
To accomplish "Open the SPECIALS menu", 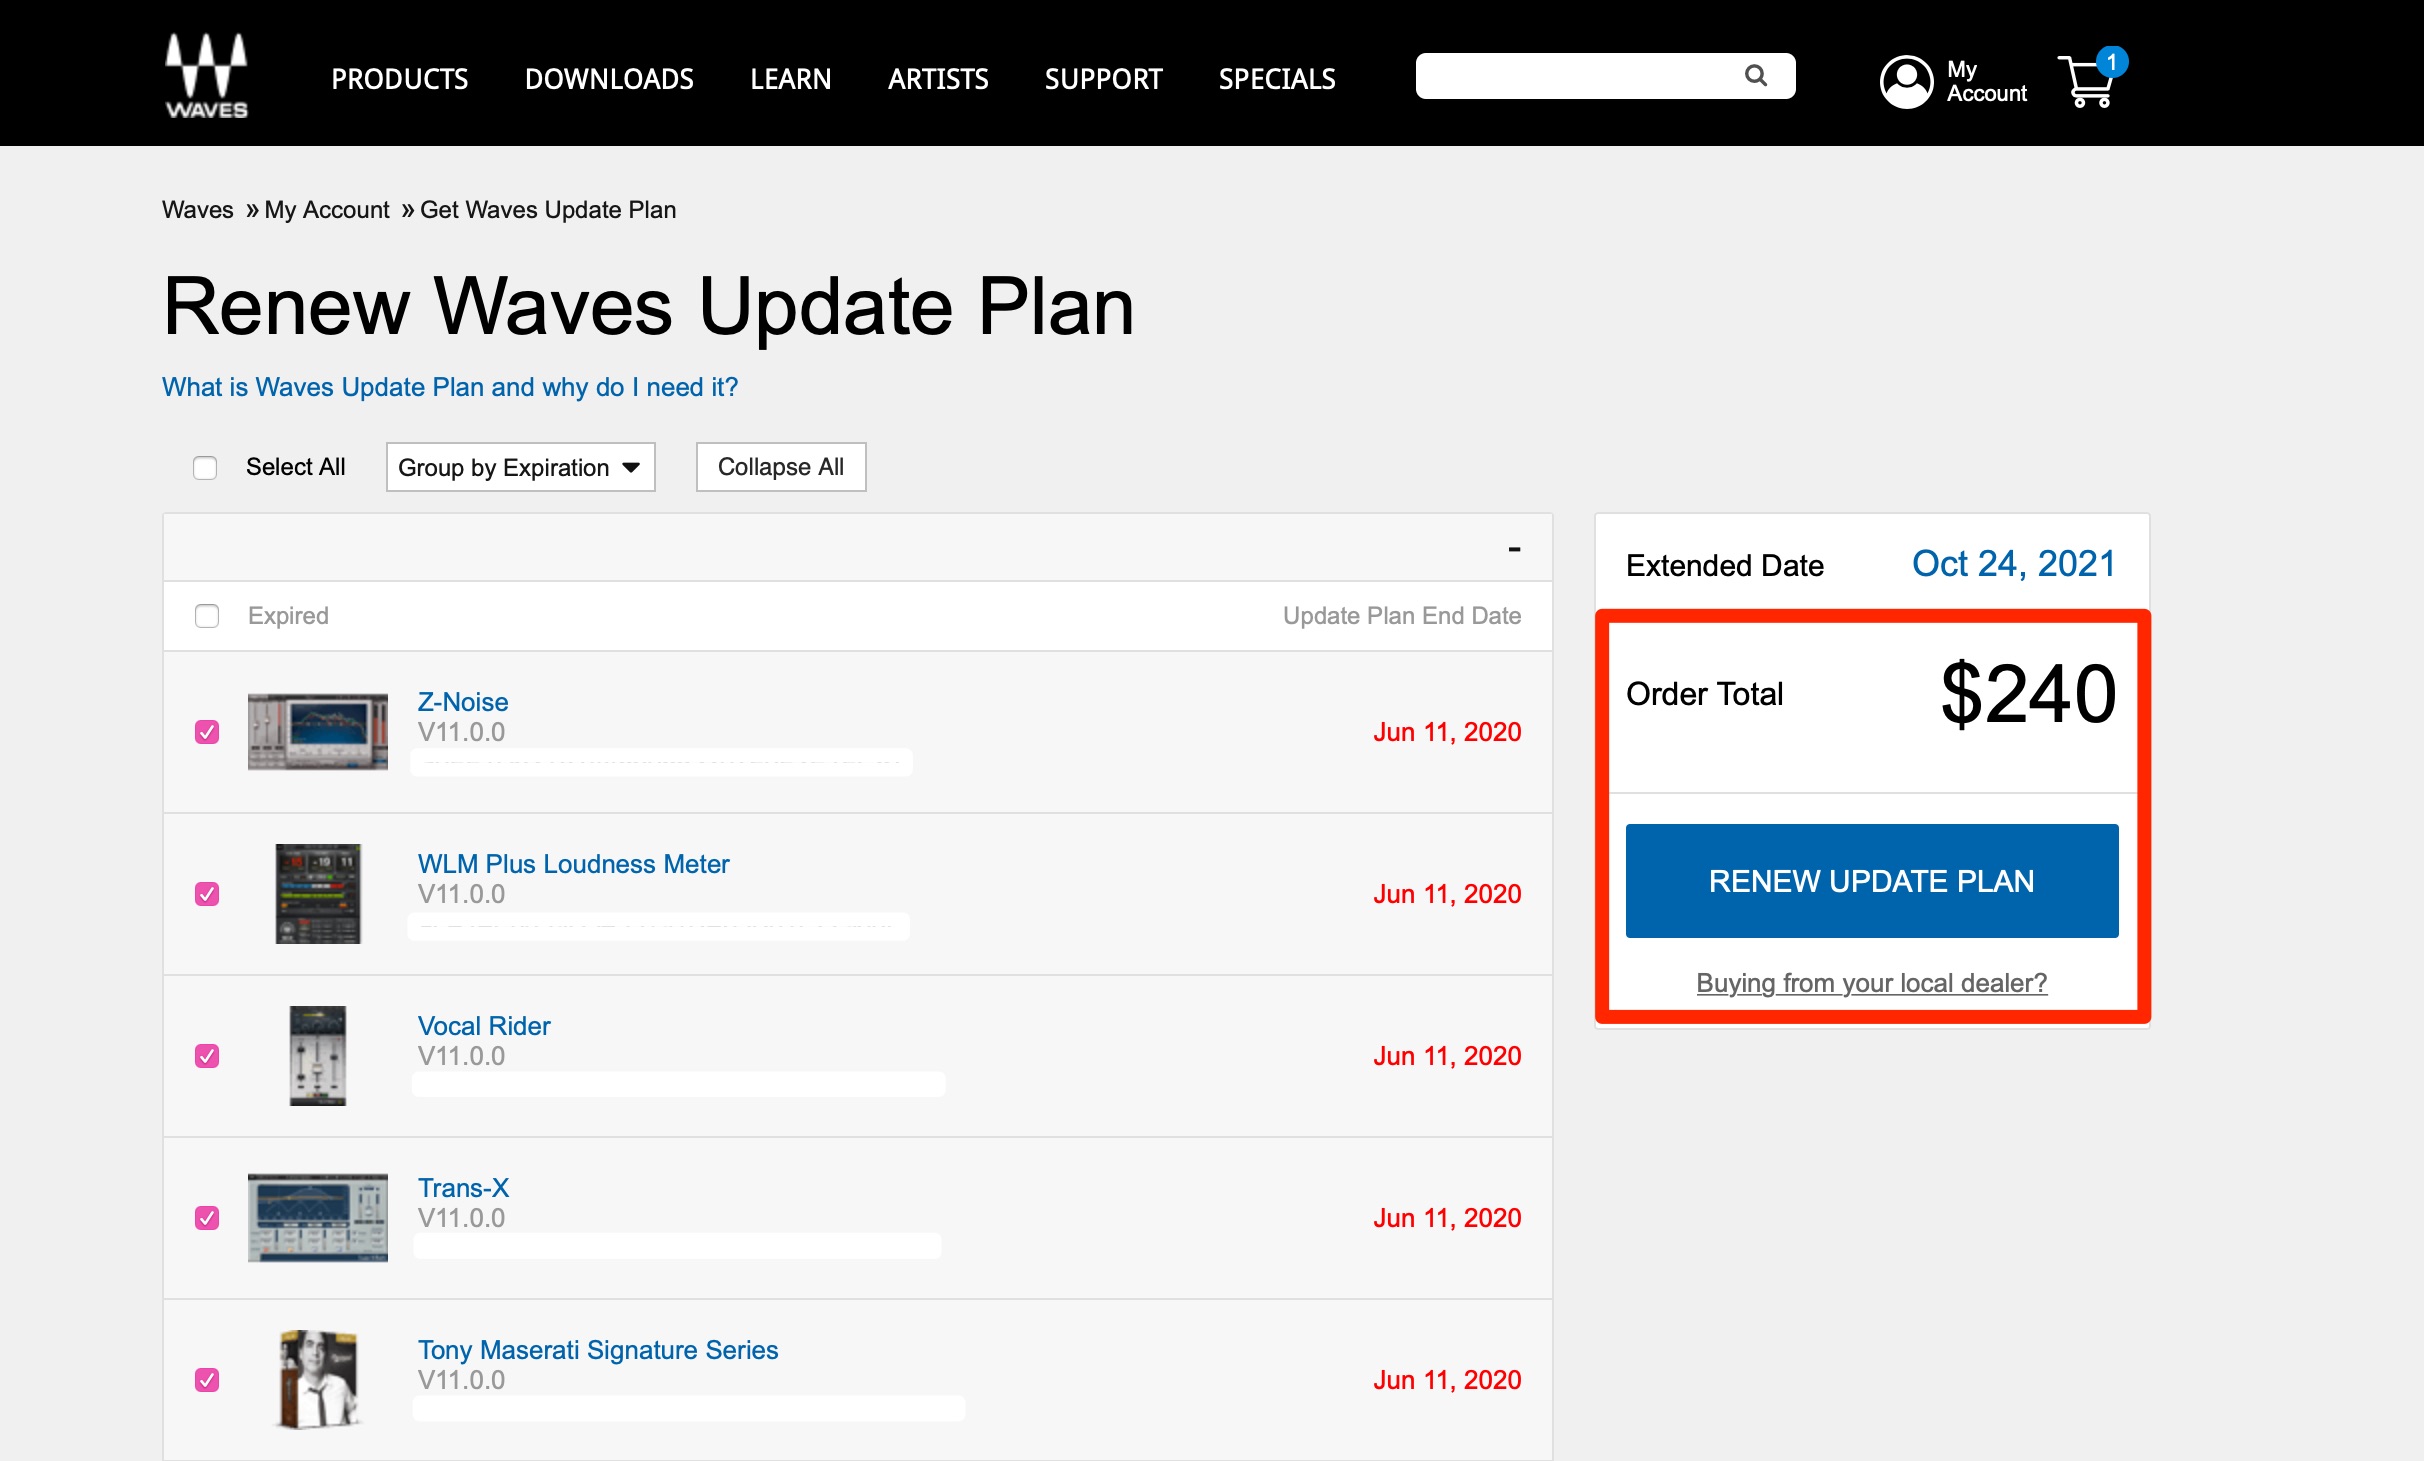I will pos(1277,79).
